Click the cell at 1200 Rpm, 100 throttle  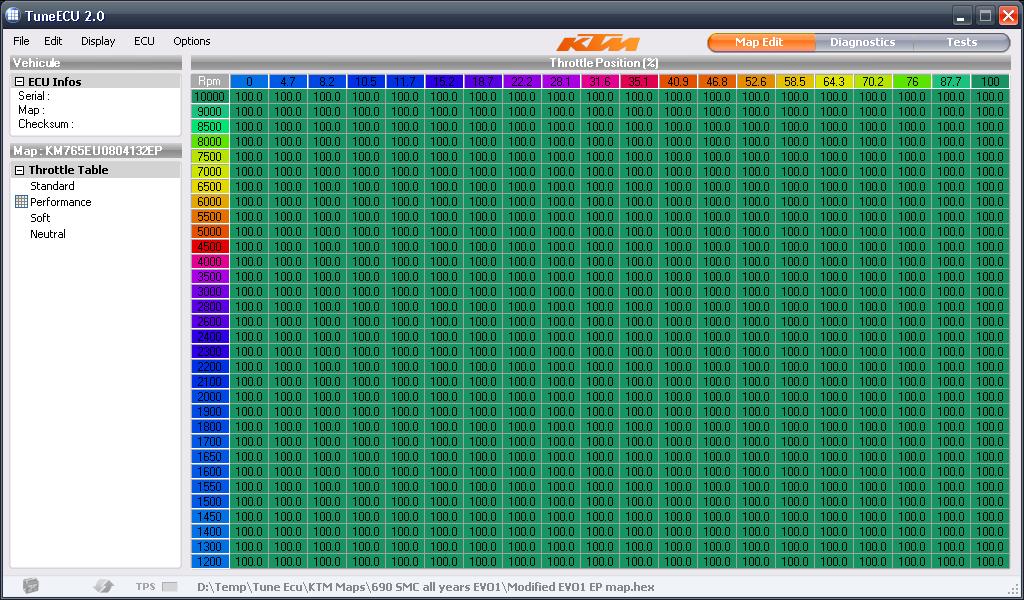(x=990, y=561)
